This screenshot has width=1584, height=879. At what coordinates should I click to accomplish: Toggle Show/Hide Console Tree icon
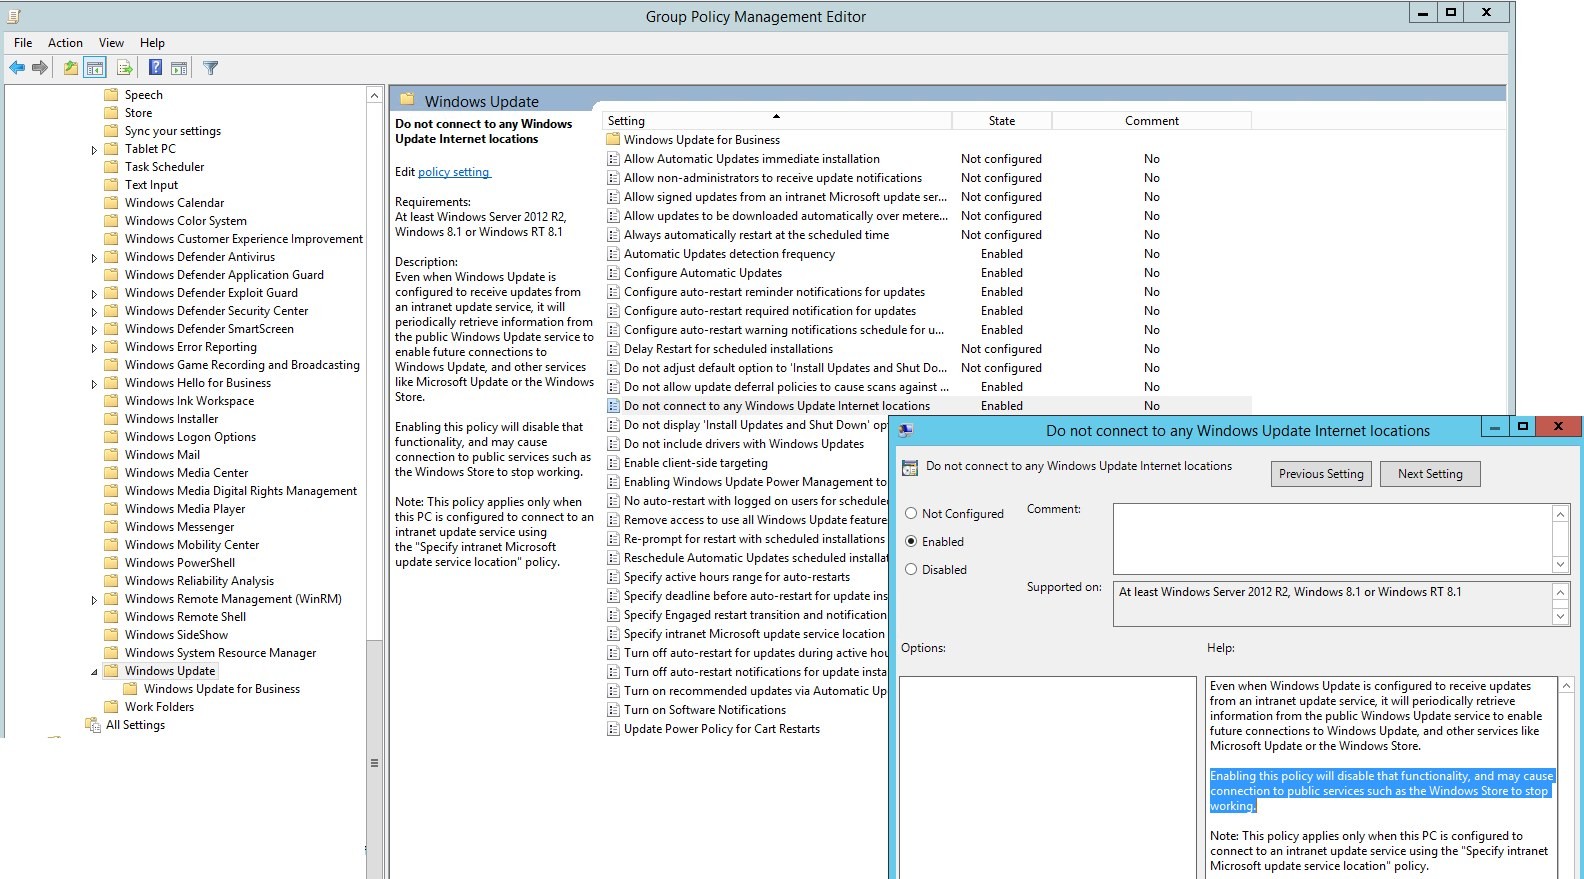(95, 68)
